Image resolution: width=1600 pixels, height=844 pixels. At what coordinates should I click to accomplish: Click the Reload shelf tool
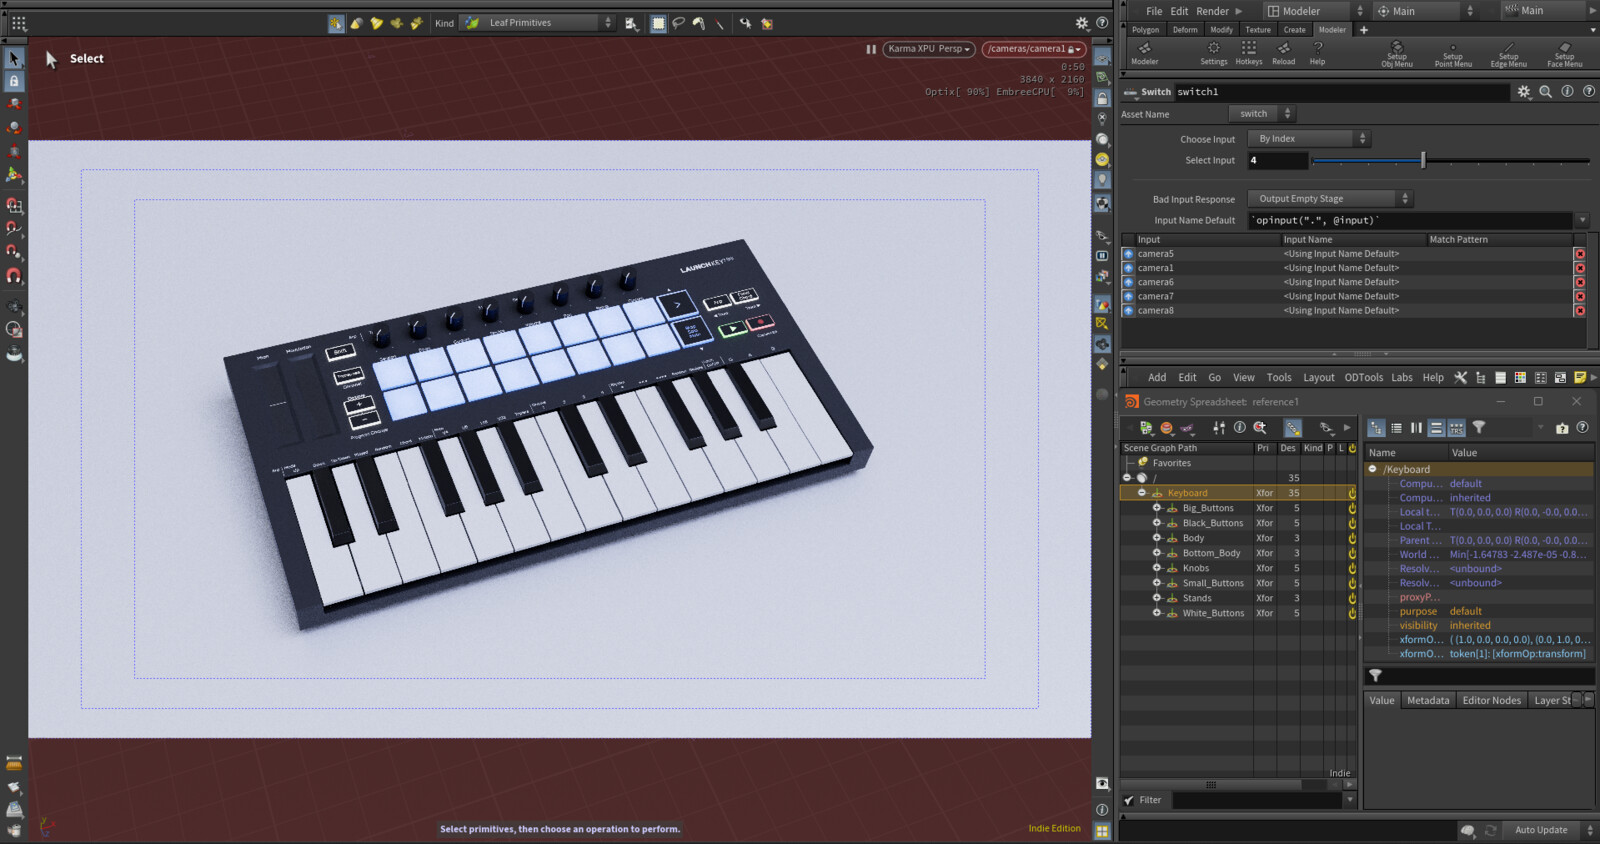[1284, 53]
